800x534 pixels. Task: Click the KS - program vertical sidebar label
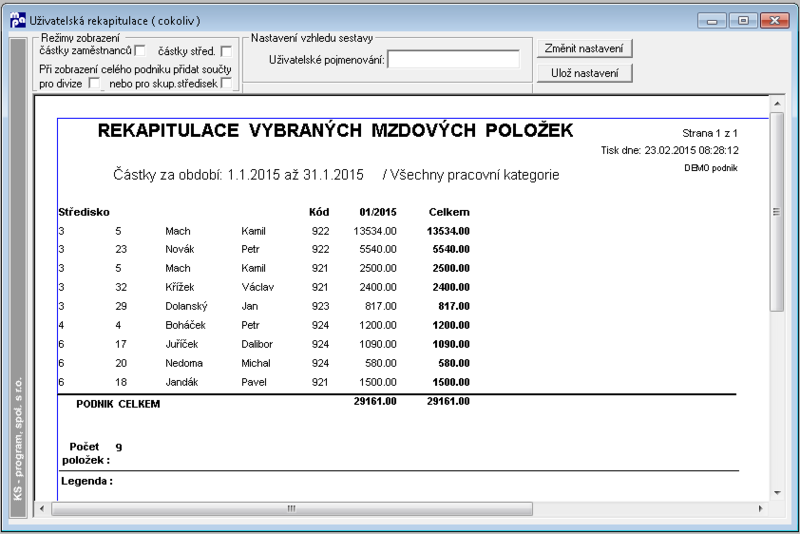click(x=18, y=439)
